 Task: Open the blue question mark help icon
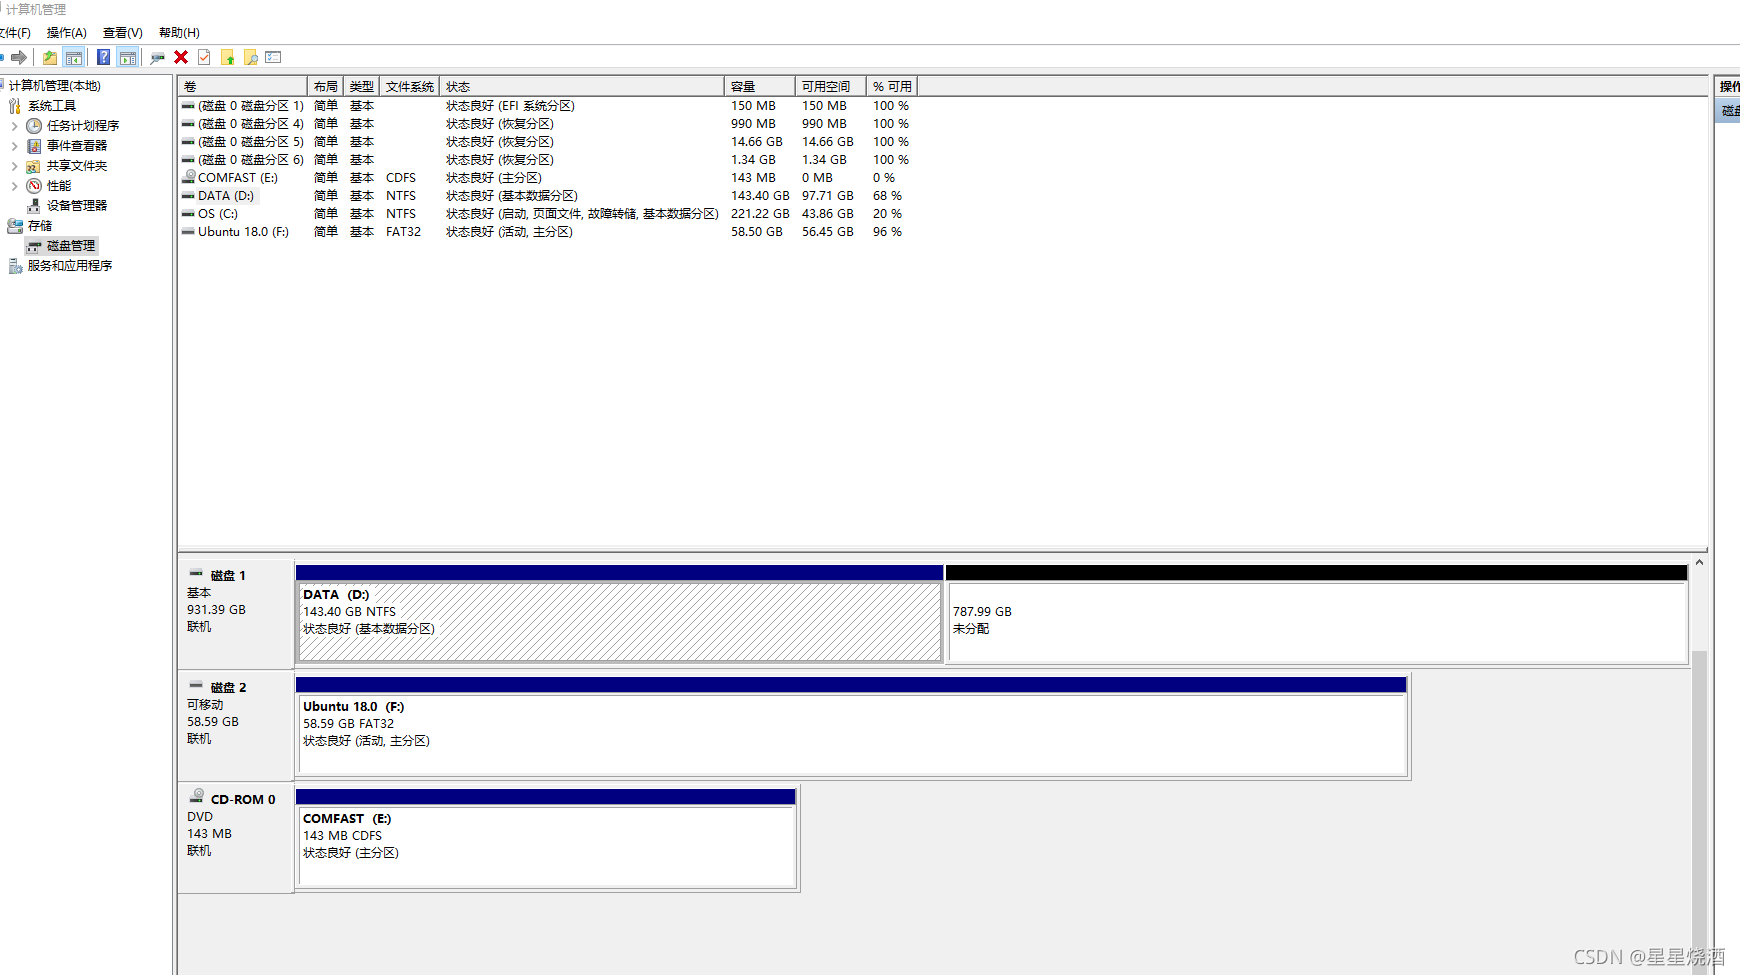point(103,57)
